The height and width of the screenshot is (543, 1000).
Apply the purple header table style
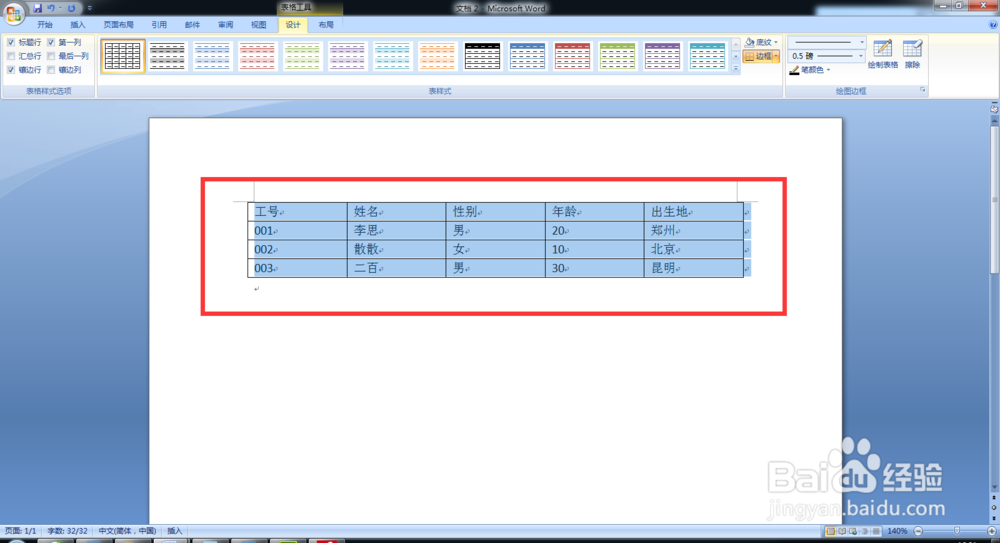(662, 56)
